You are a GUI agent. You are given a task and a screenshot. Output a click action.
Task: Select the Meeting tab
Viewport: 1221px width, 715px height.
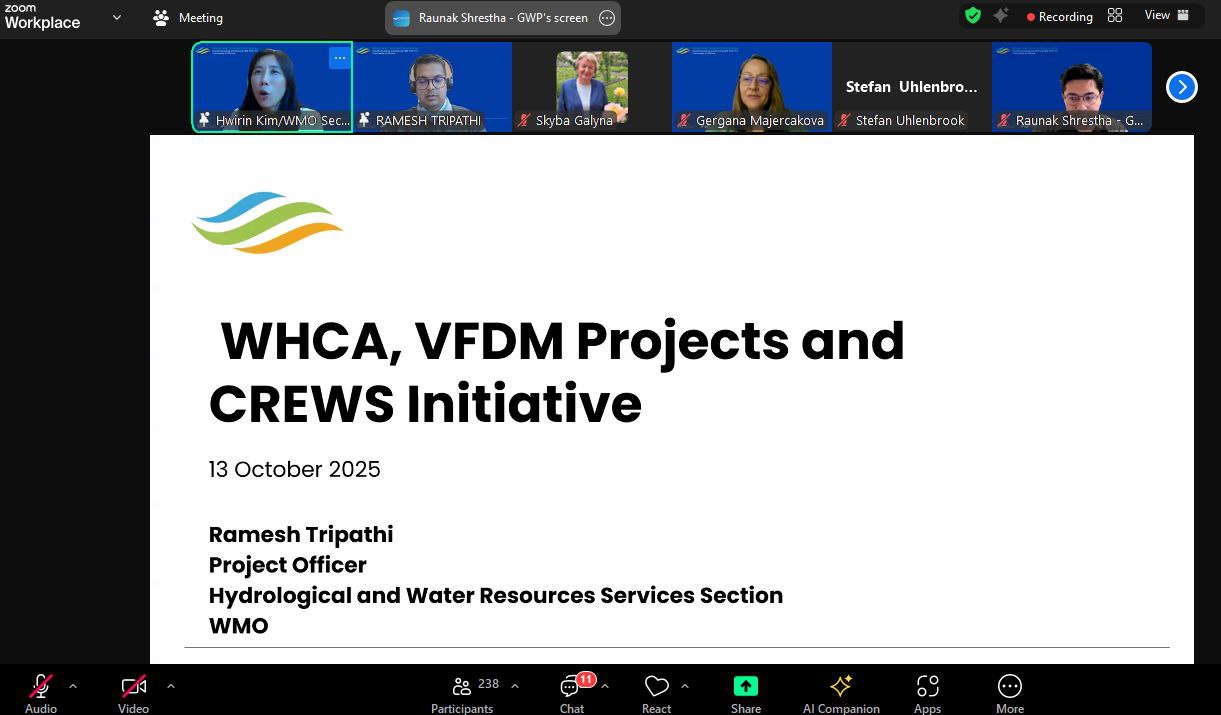[188, 18]
